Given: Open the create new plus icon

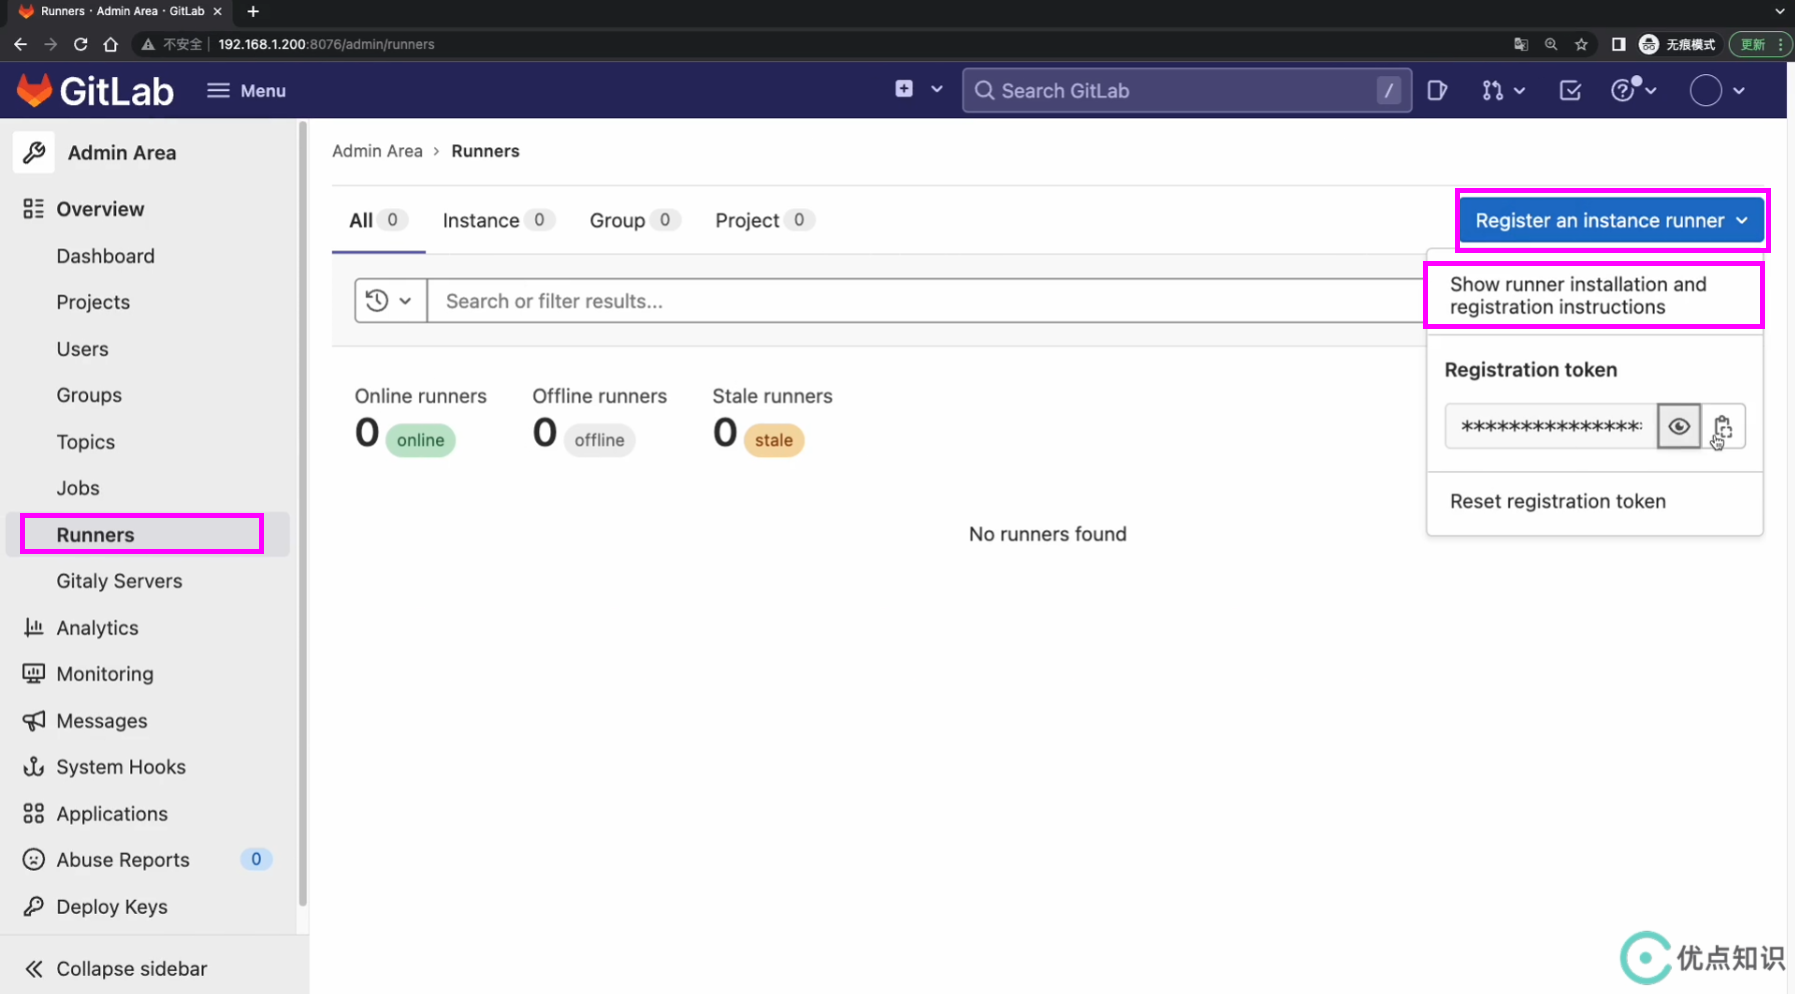Looking at the screenshot, I should click(904, 89).
